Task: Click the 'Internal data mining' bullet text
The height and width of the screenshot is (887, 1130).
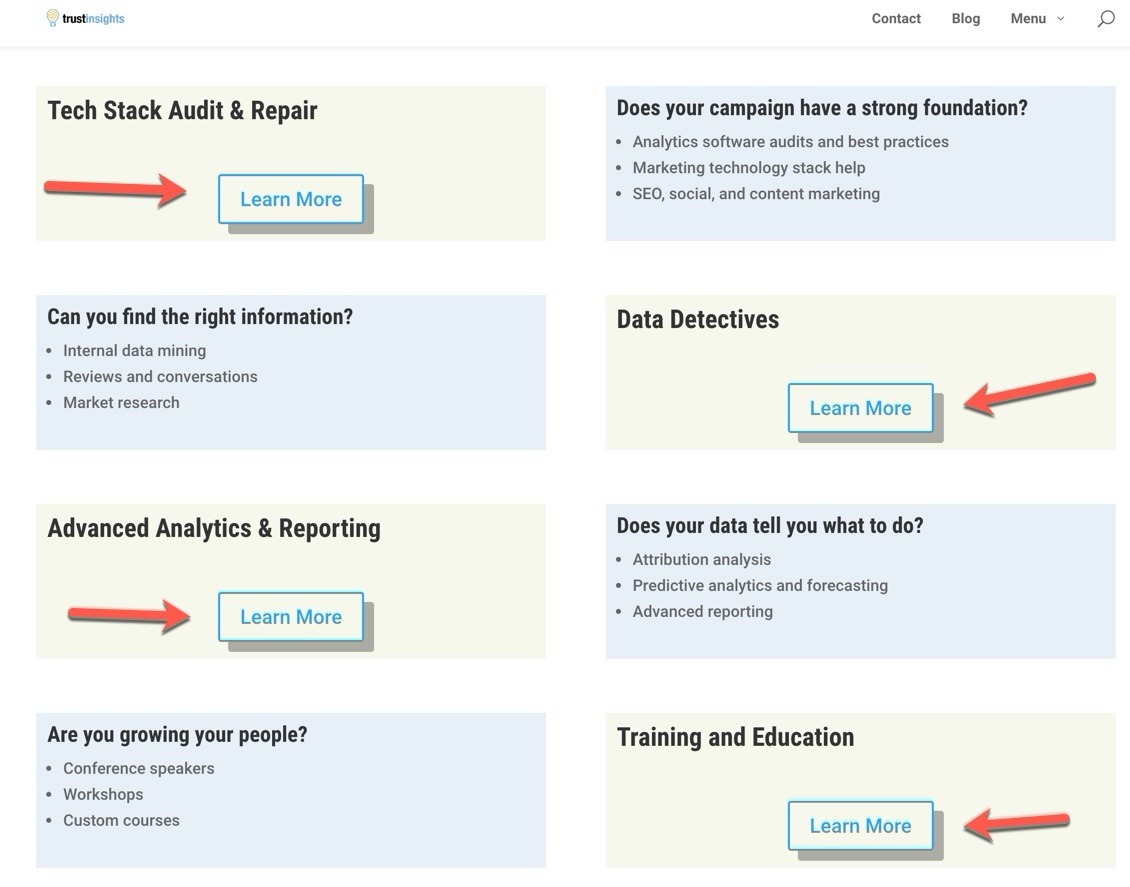Action: [x=134, y=351]
